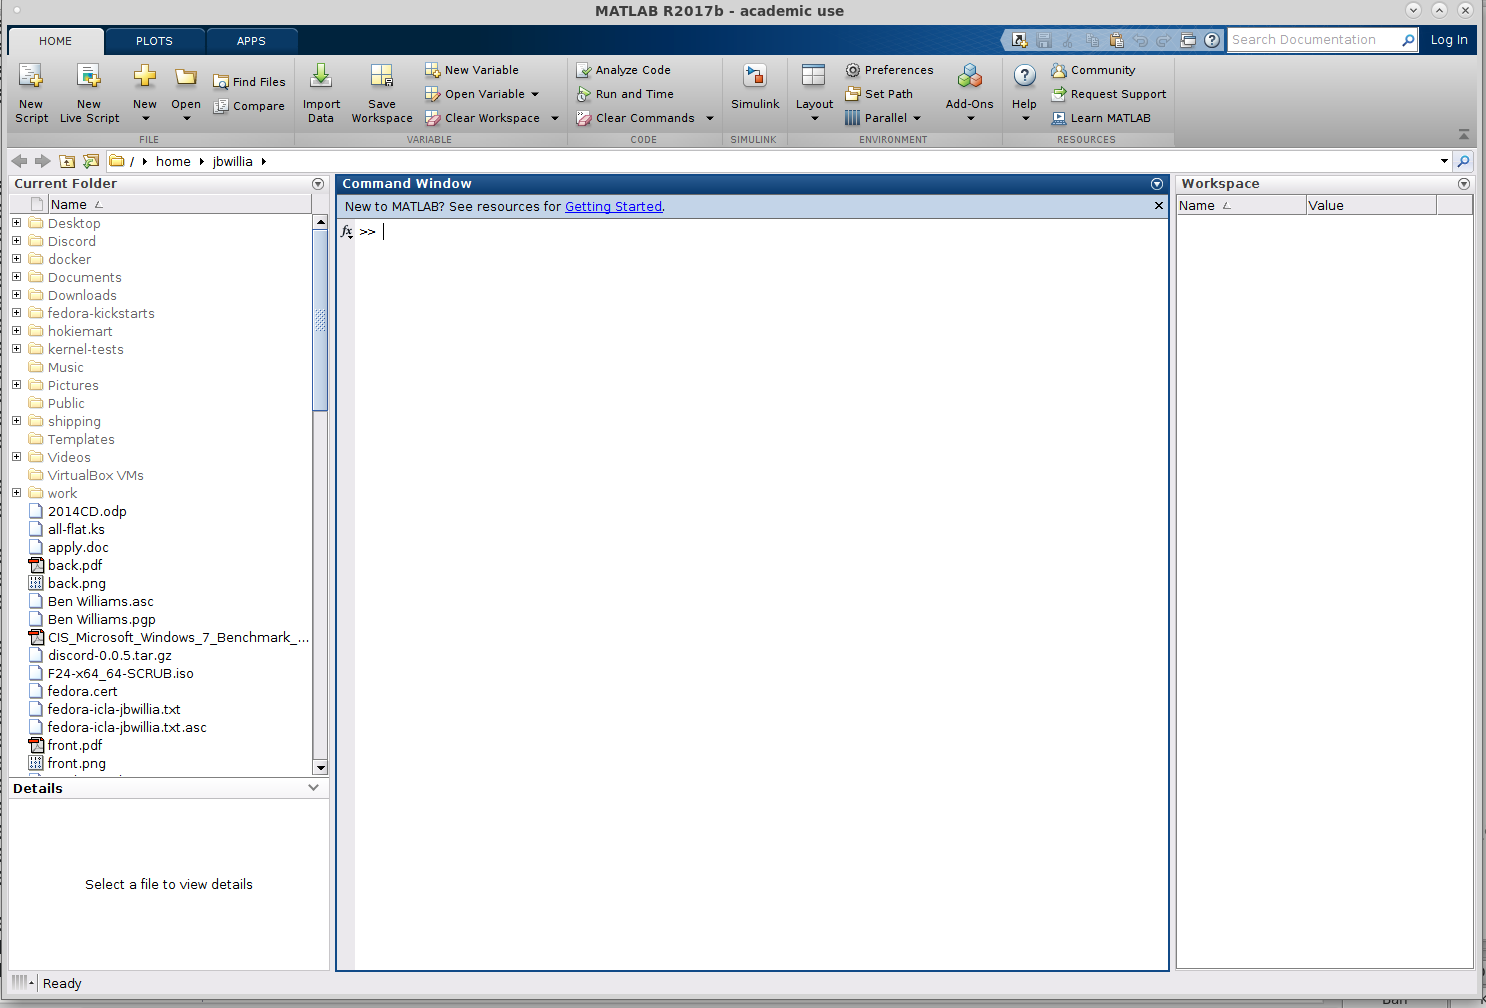Click the Open folder icon

point(186,78)
